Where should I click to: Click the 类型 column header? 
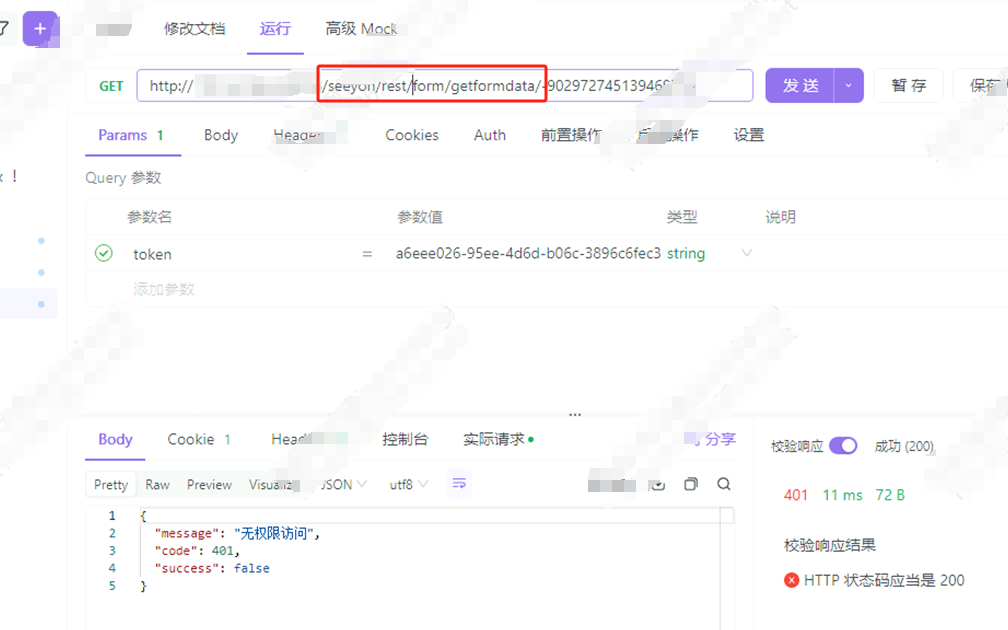tap(682, 217)
